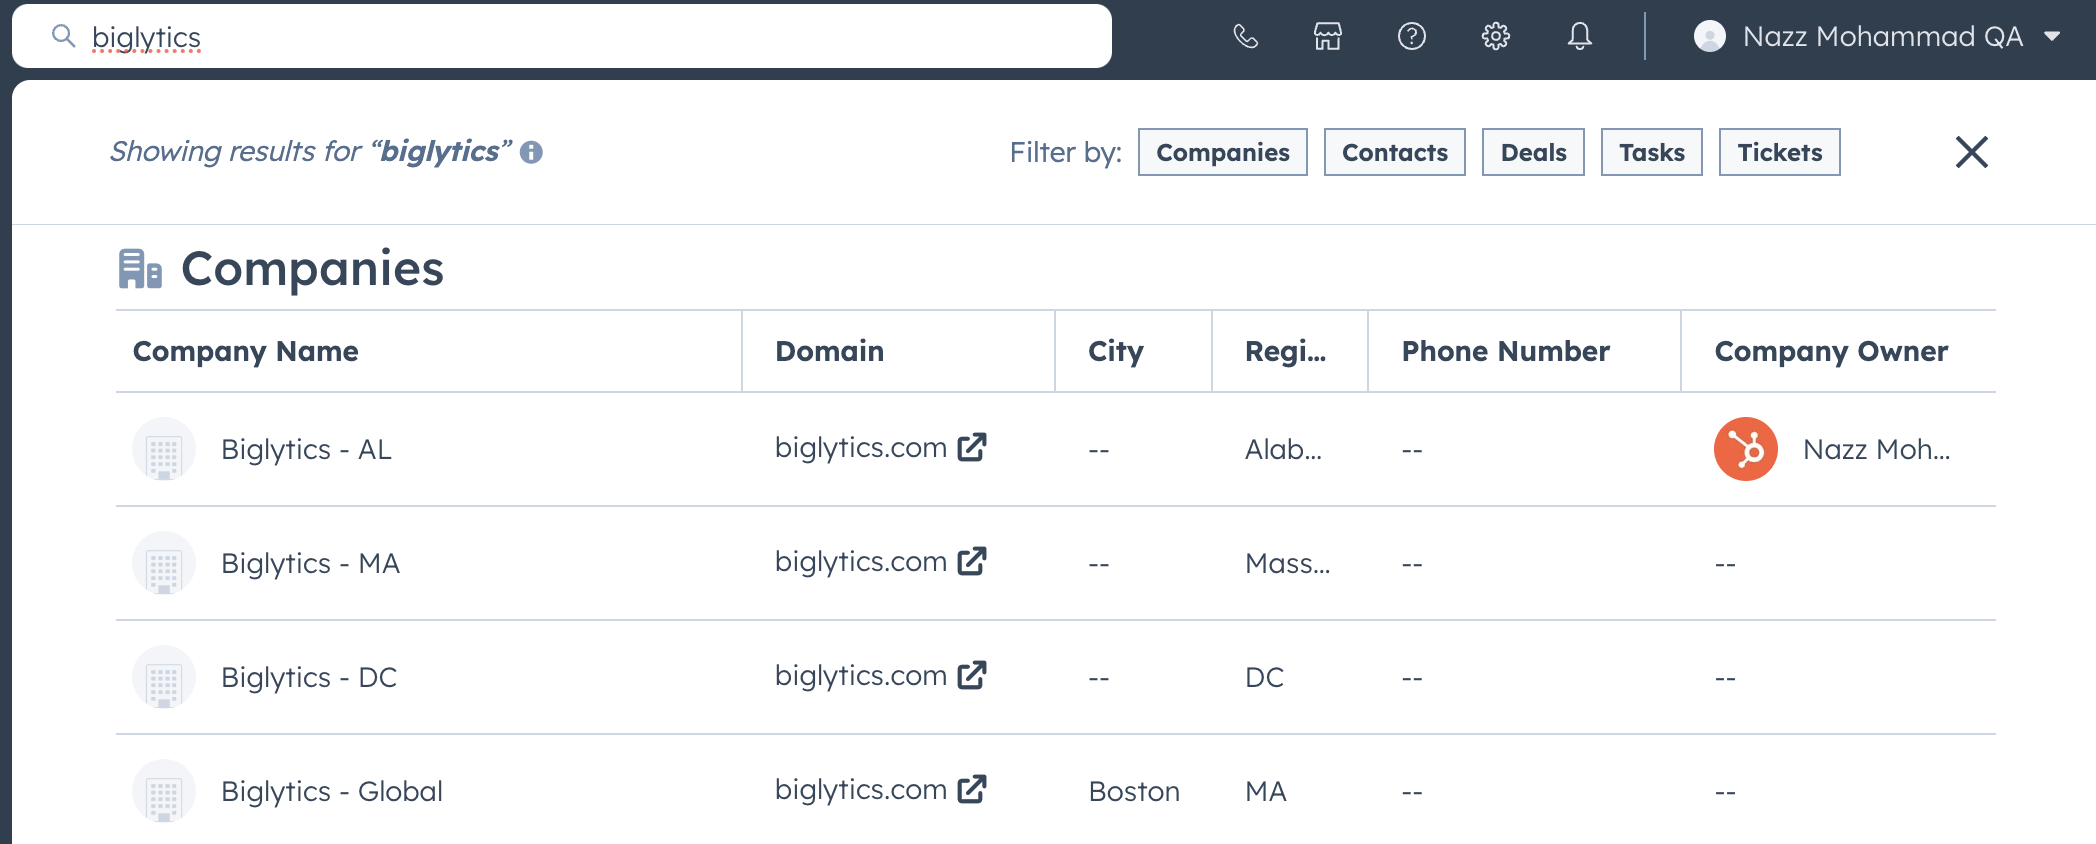Open the notifications bell
2096x844 pixels.
point(1579,37)
